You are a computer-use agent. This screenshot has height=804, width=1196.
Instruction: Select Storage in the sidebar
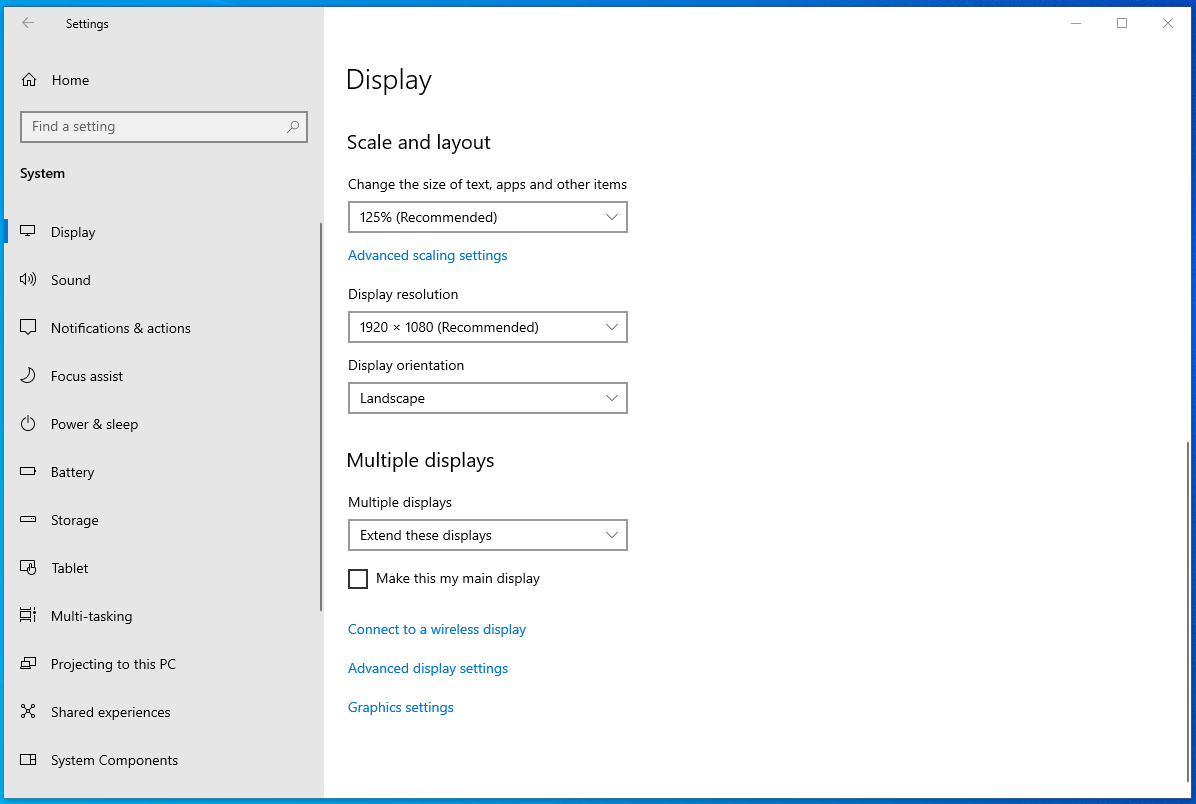pyautogui.click(x=75, y=520)
